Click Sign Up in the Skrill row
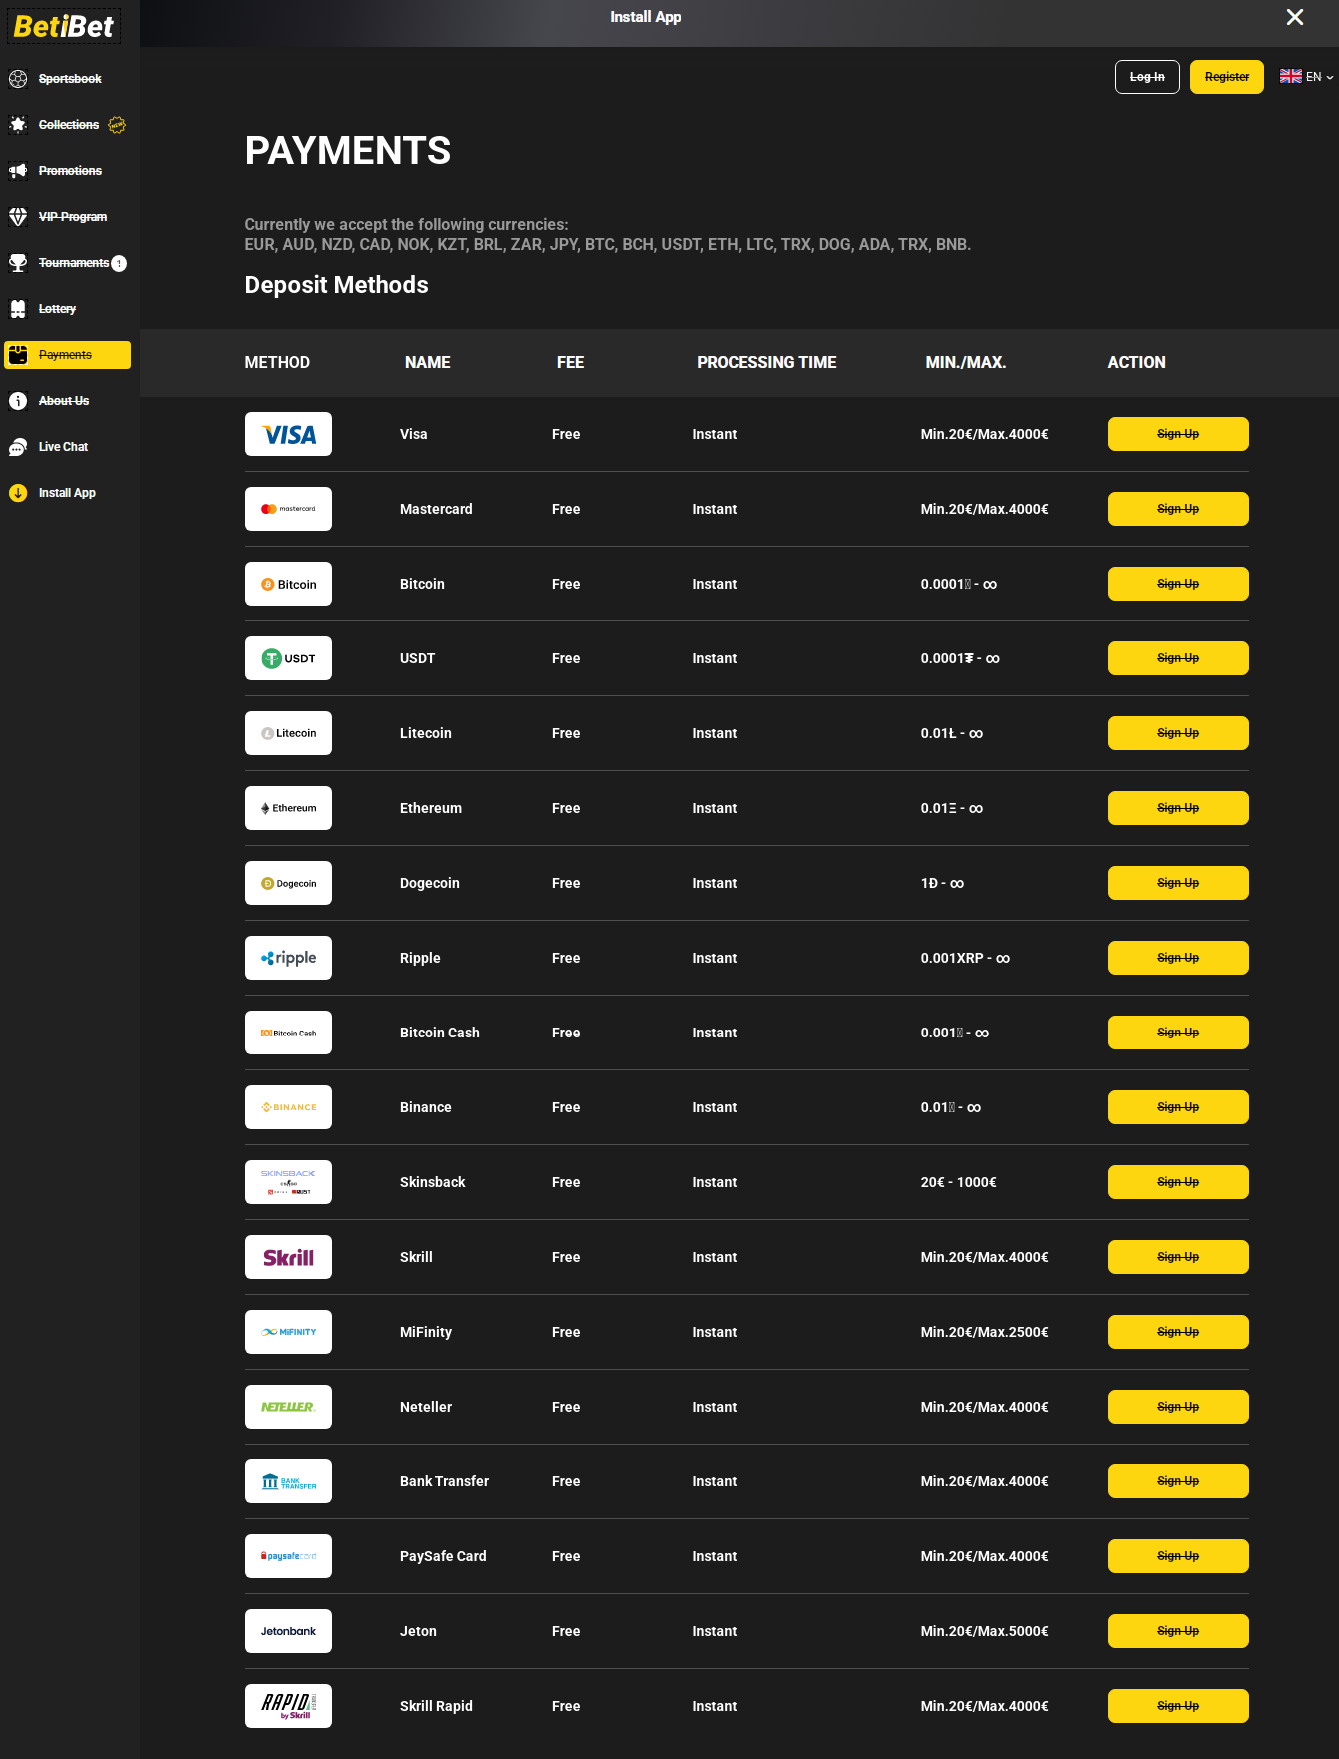The width and height of the screenshot is (1339, 1759). click(1178, 1257)
